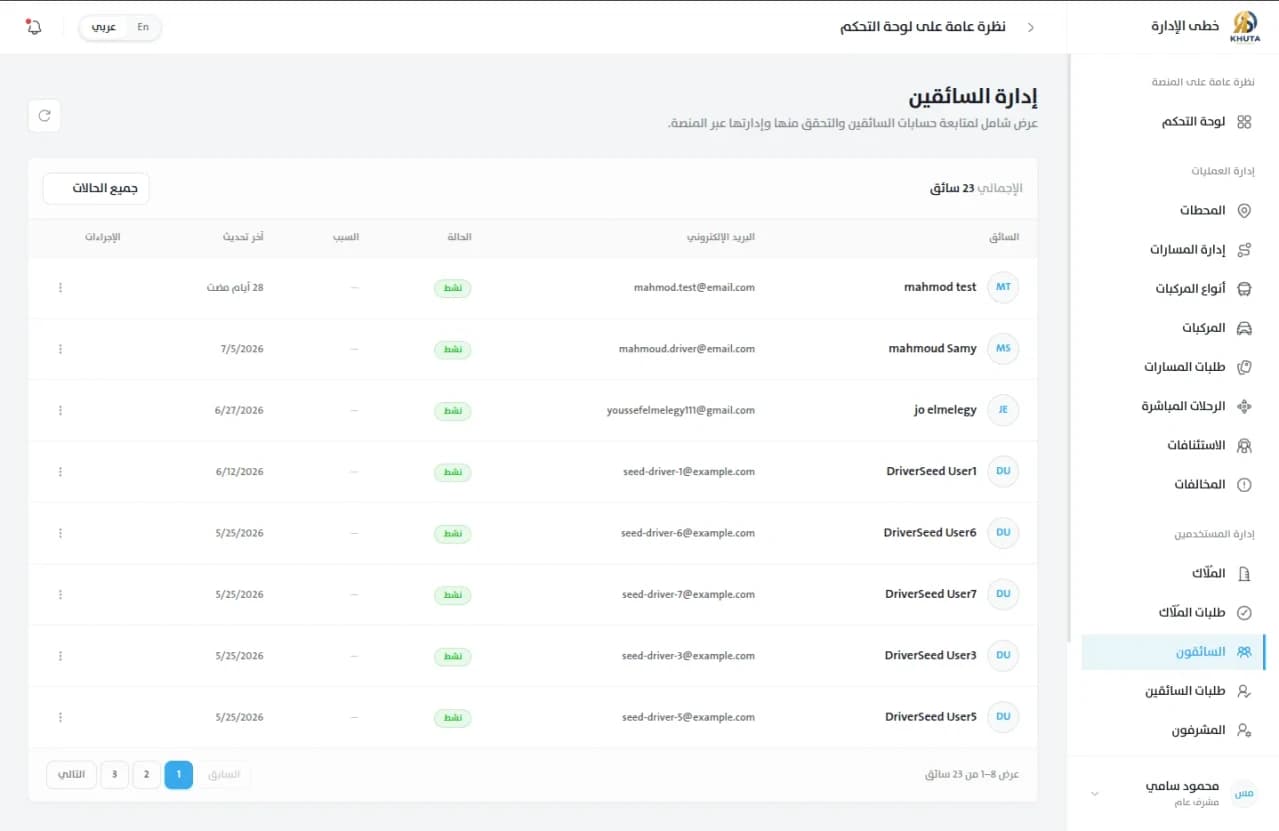
Task: Click email mahmoud.driver@email.com
Action: [x=687, y=349]
